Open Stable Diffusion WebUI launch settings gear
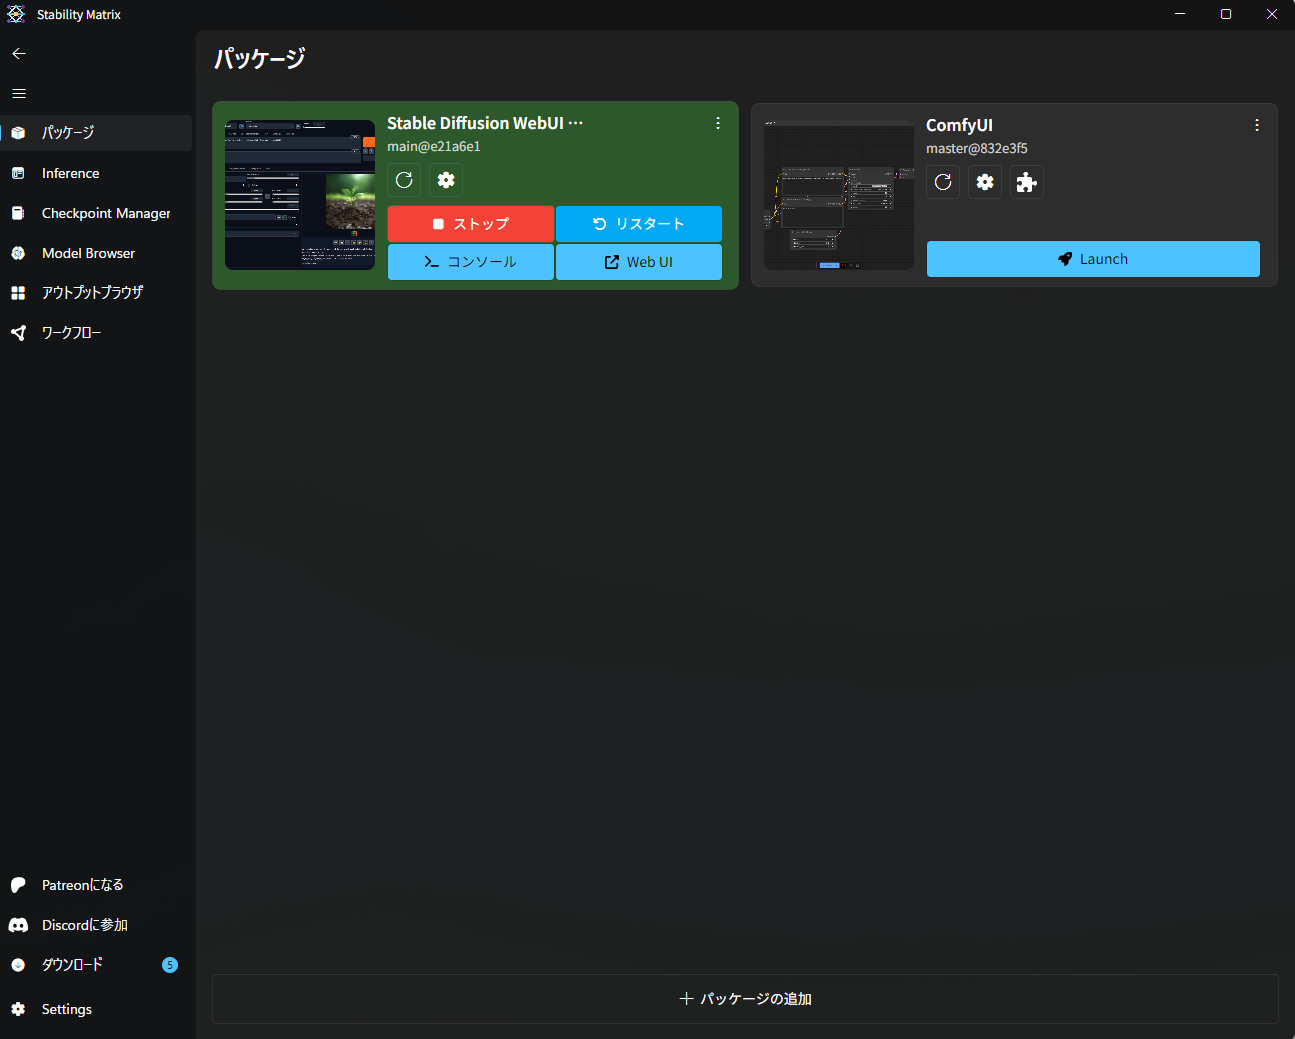 coord(446,180)
